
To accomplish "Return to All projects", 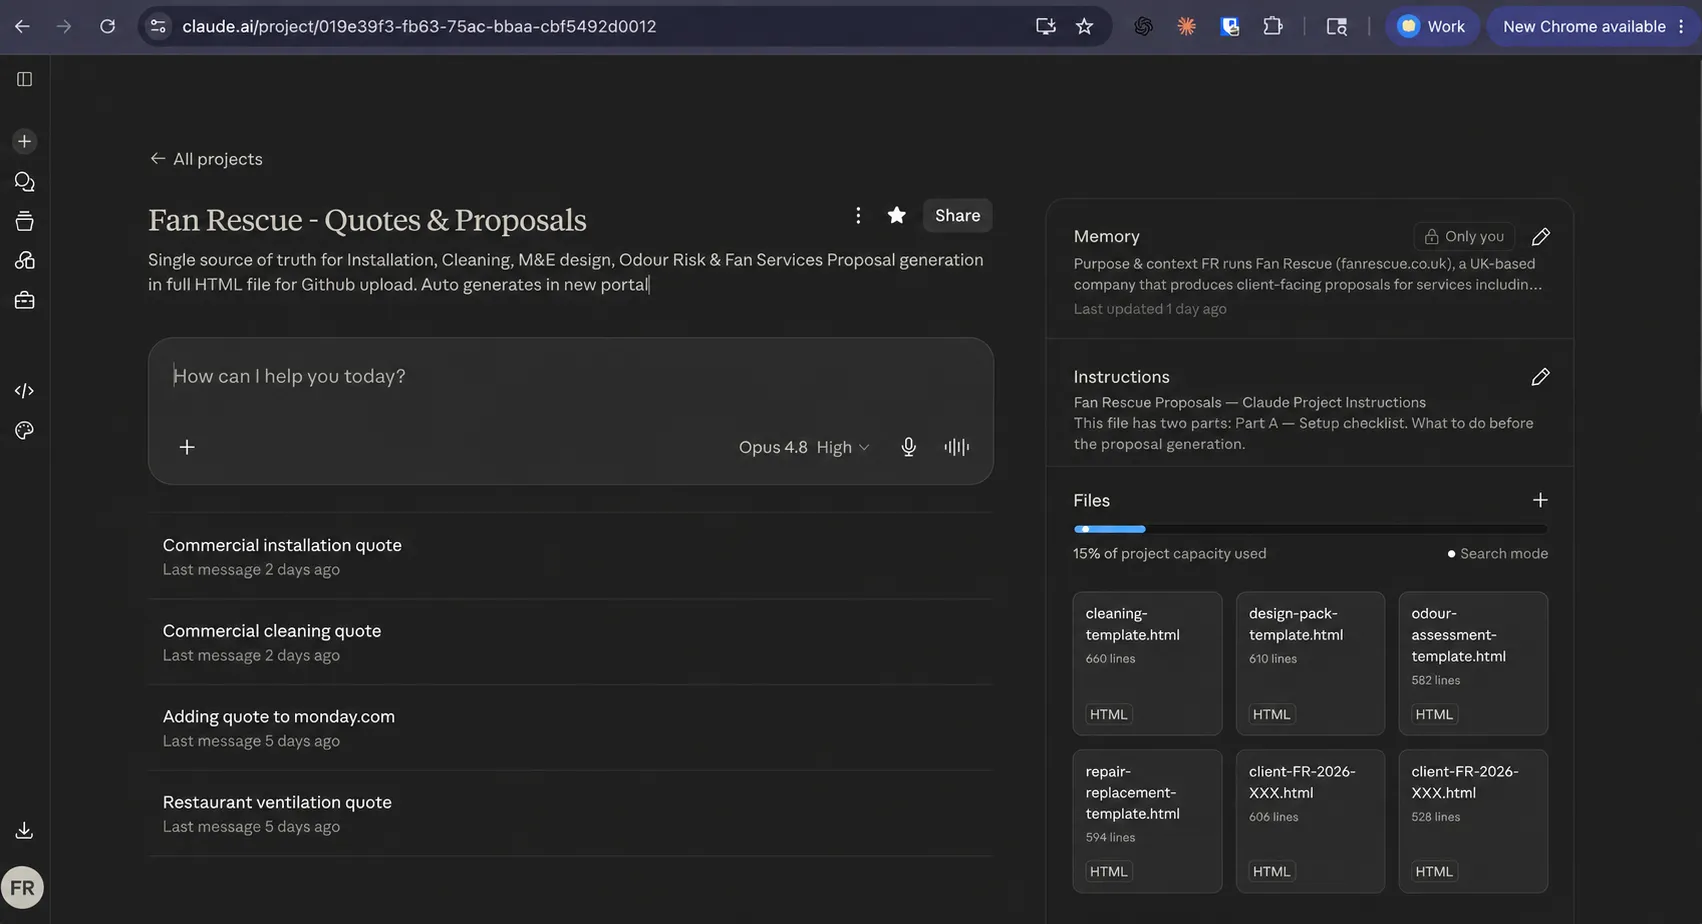I will [x=206, y=159].
